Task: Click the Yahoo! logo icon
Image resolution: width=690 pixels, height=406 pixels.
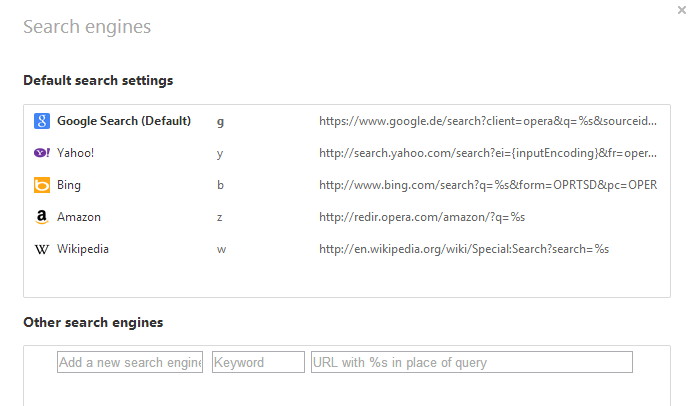Action: click(42, 153)
